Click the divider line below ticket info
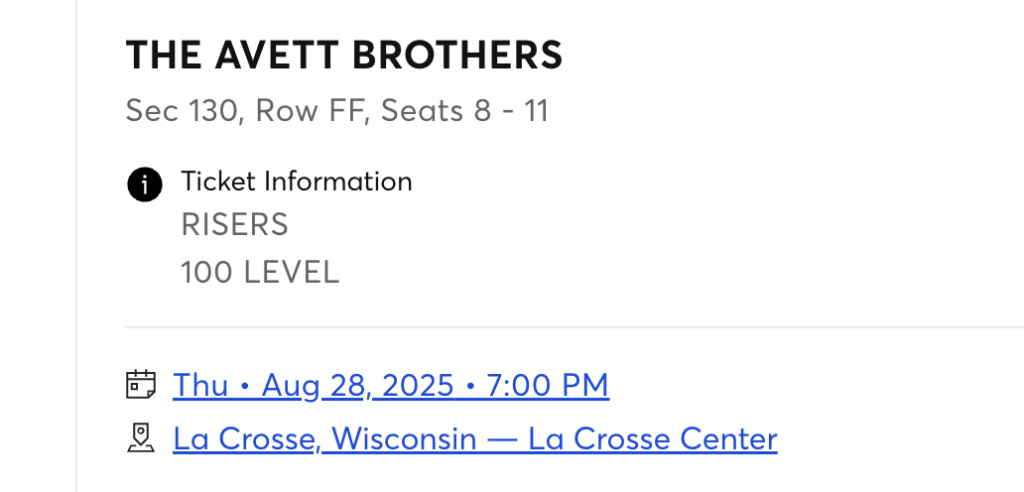Image resolution: width=1024 pixels, height=492 pixels. (x=575, y=327)
